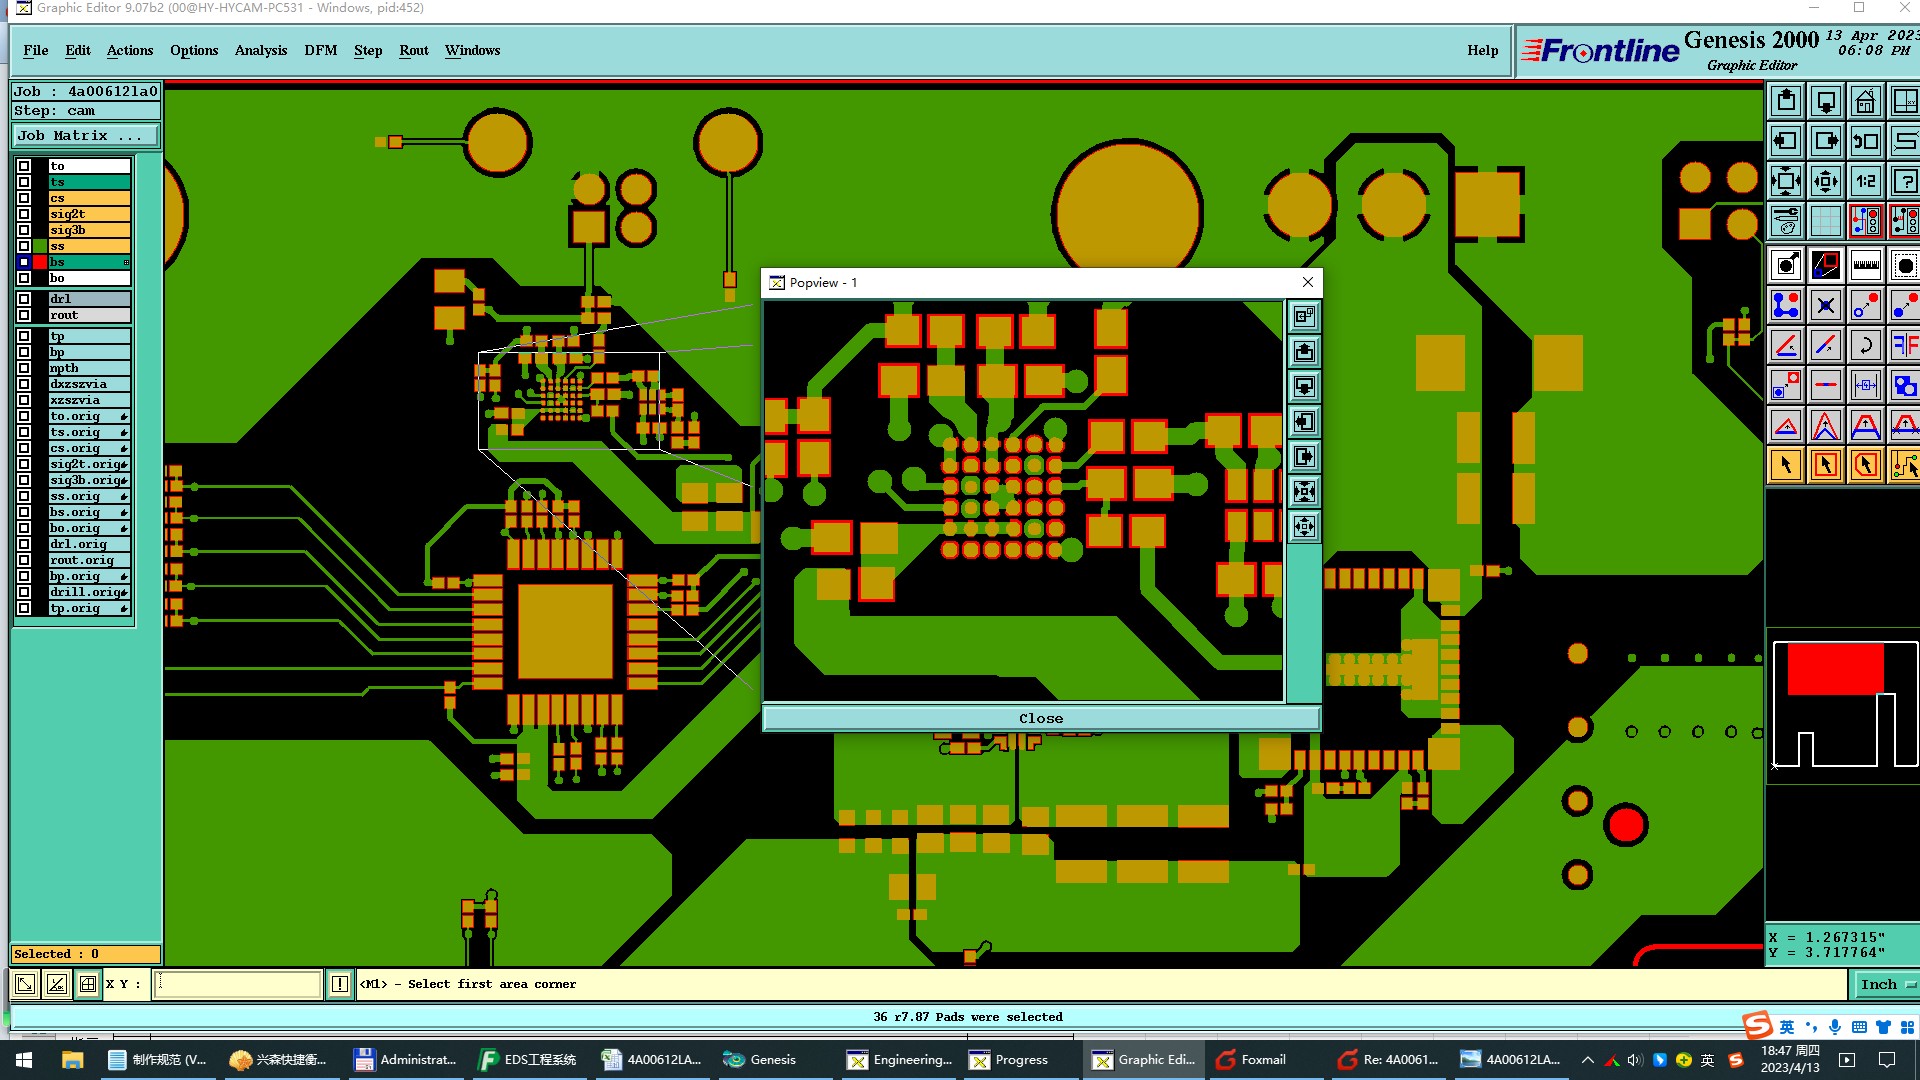Click the zoom 1:2 scale icon
Viewport: 1920px width, 1080px height.
[1865, 182]
